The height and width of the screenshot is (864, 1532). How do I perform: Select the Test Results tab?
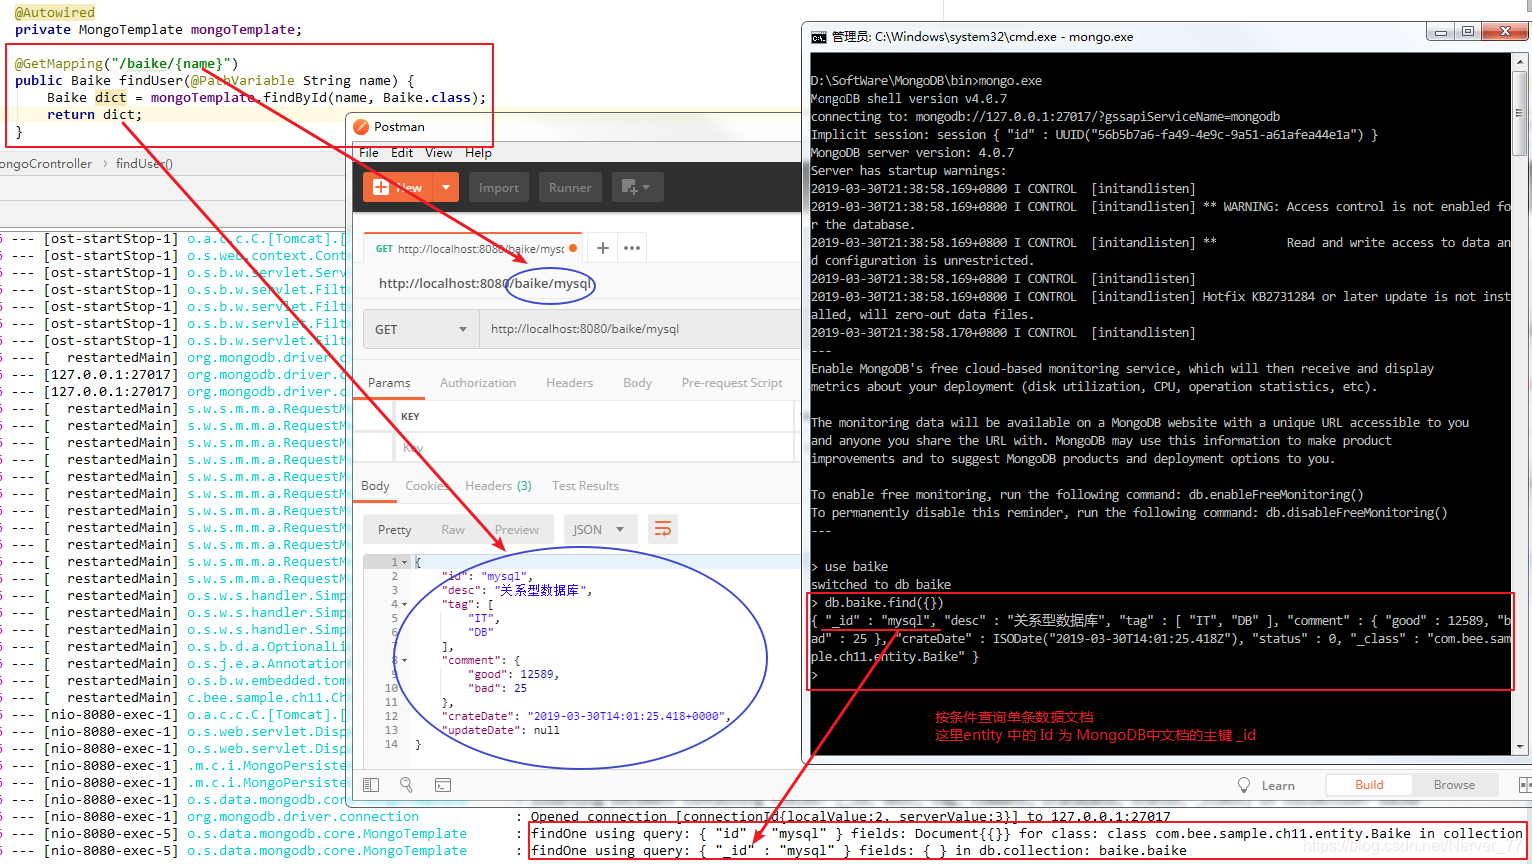[x=585, y=486]
